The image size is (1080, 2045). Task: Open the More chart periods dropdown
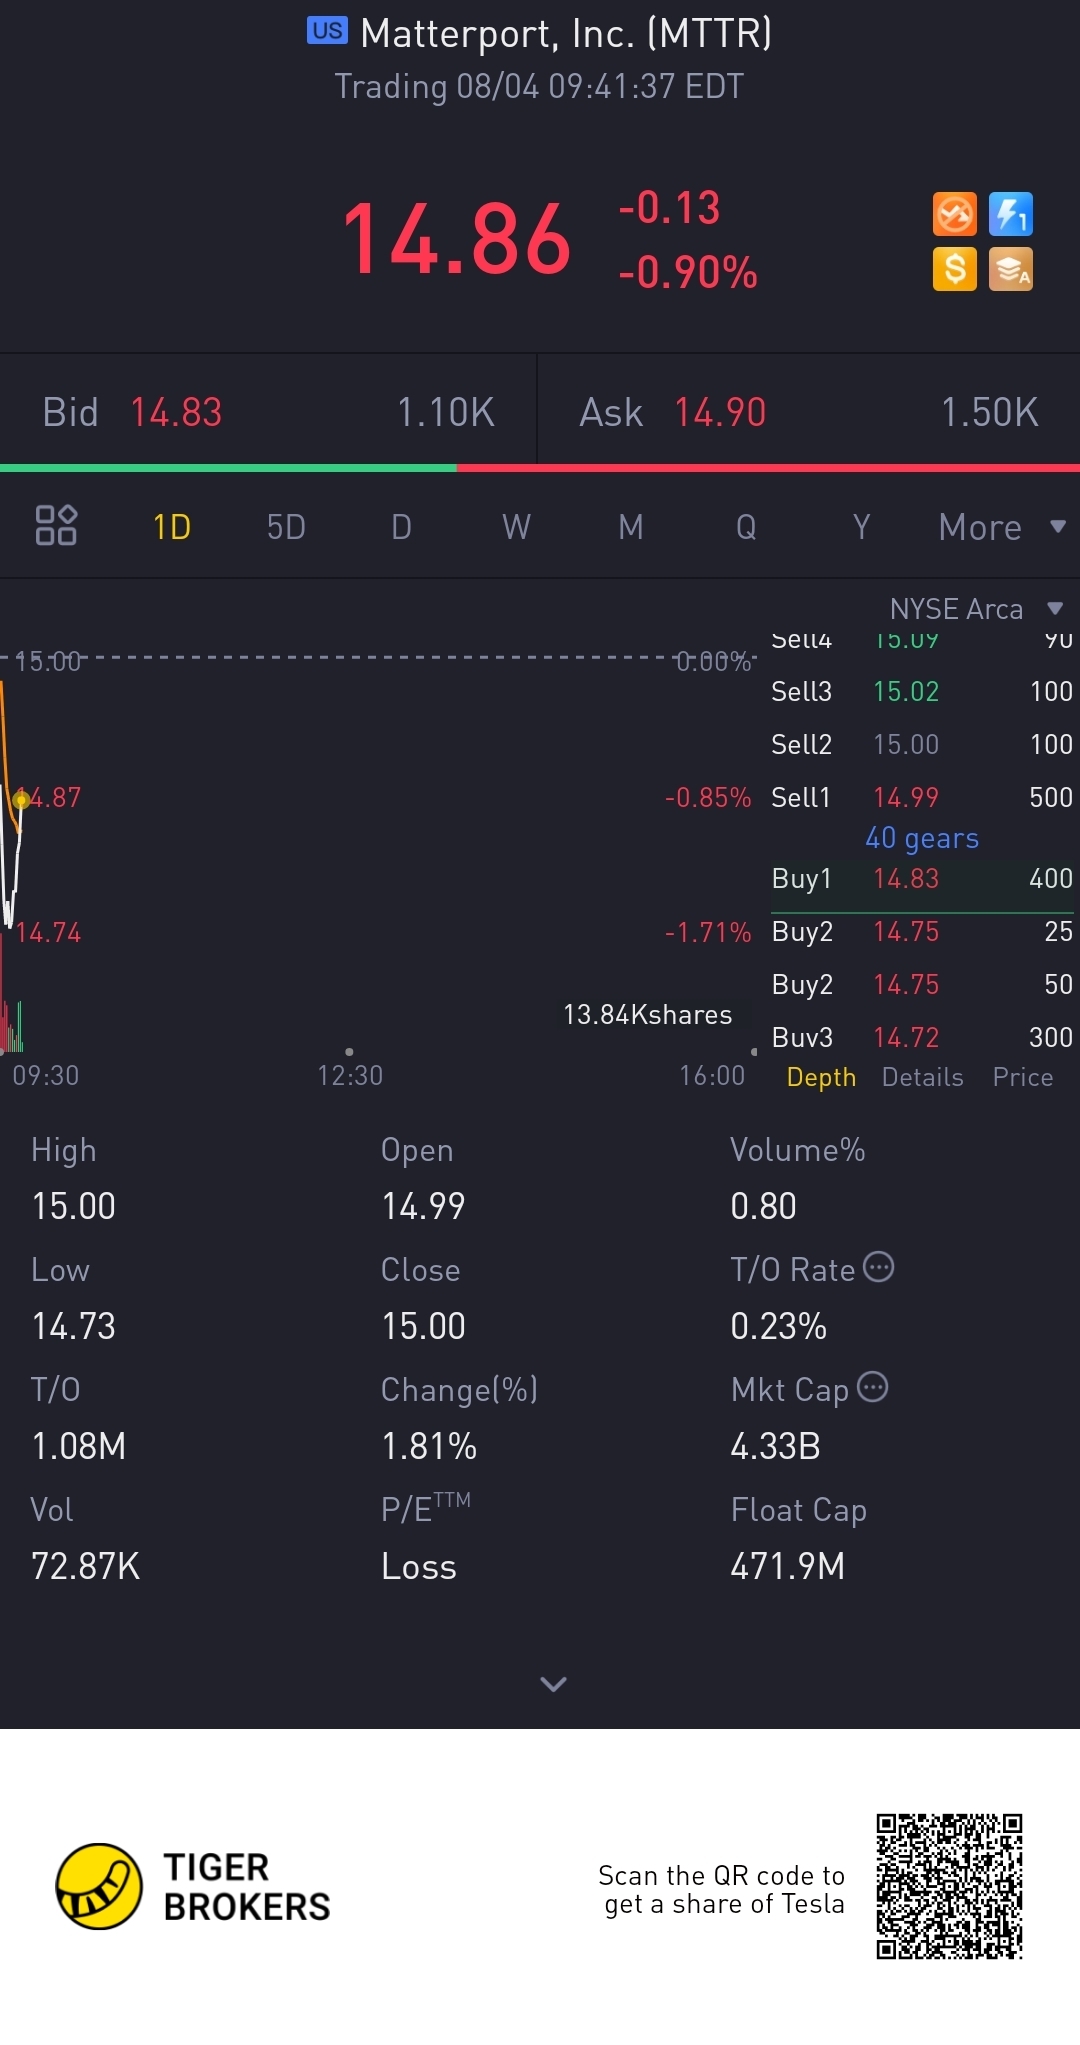1002,527
